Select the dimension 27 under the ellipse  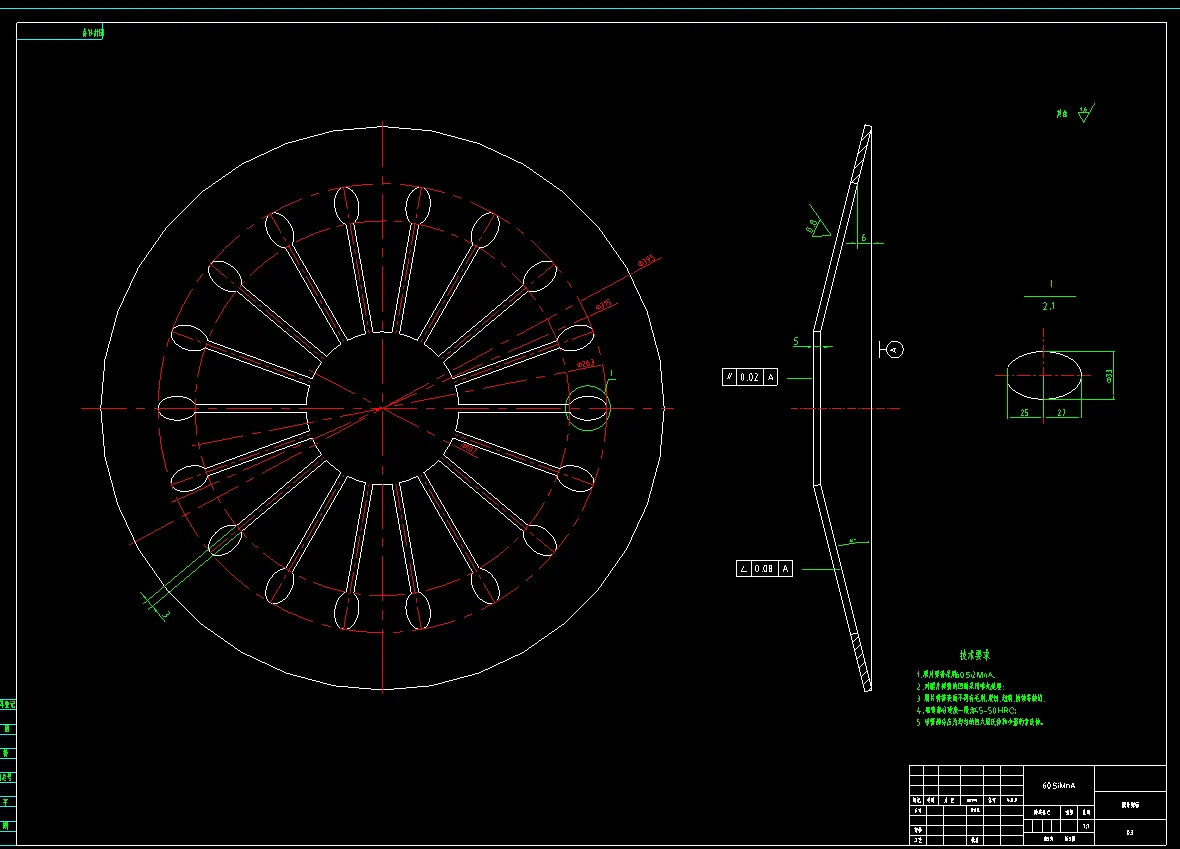[1062, 412]
